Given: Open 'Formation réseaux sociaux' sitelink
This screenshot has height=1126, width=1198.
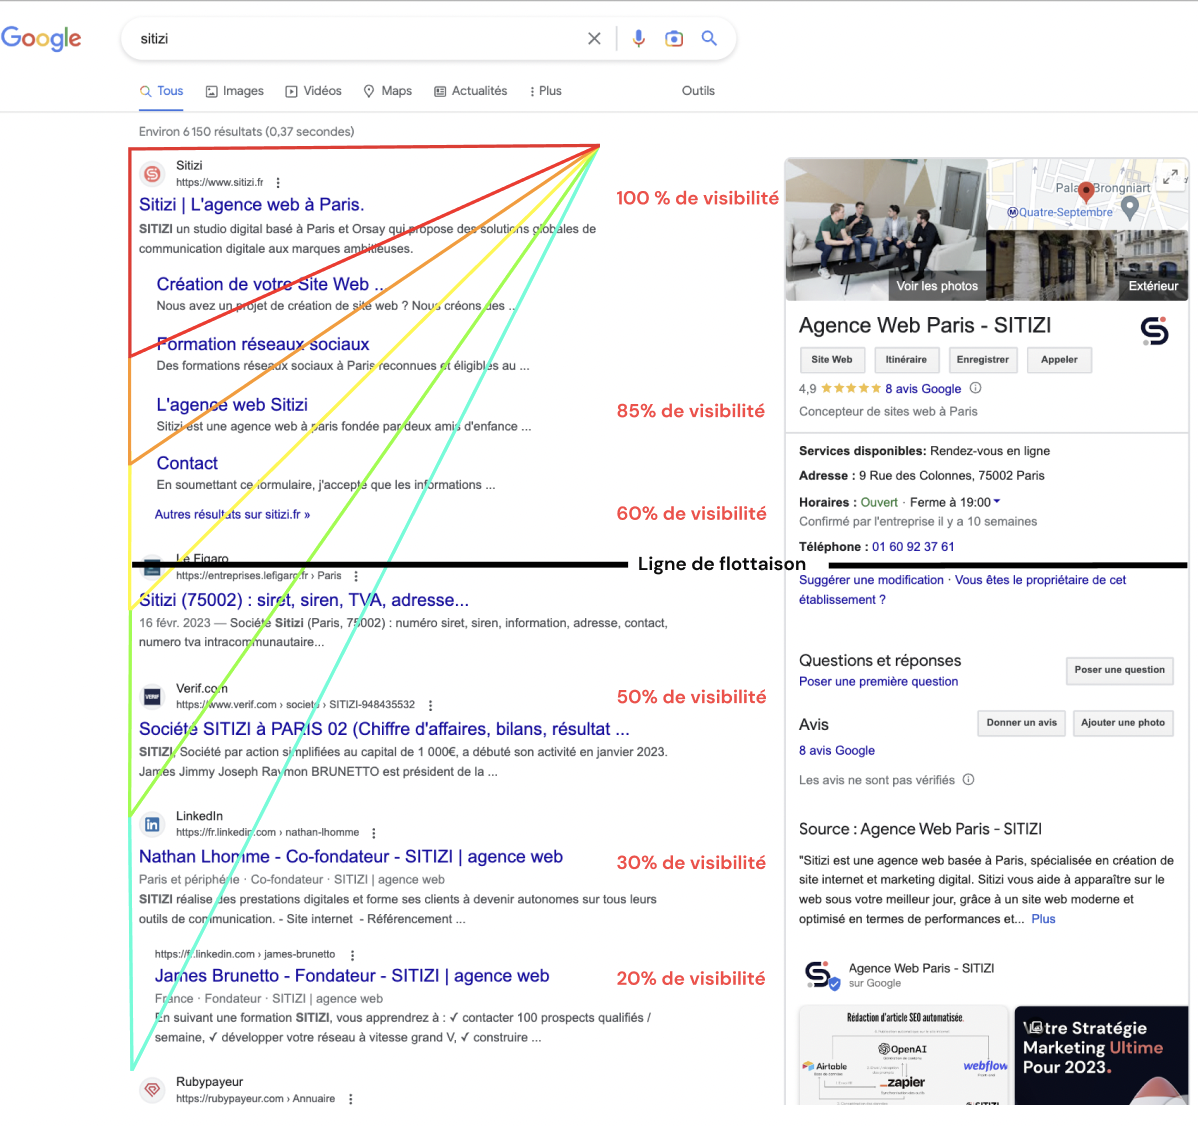Looking at the screenshot, I should click(263, 345).
